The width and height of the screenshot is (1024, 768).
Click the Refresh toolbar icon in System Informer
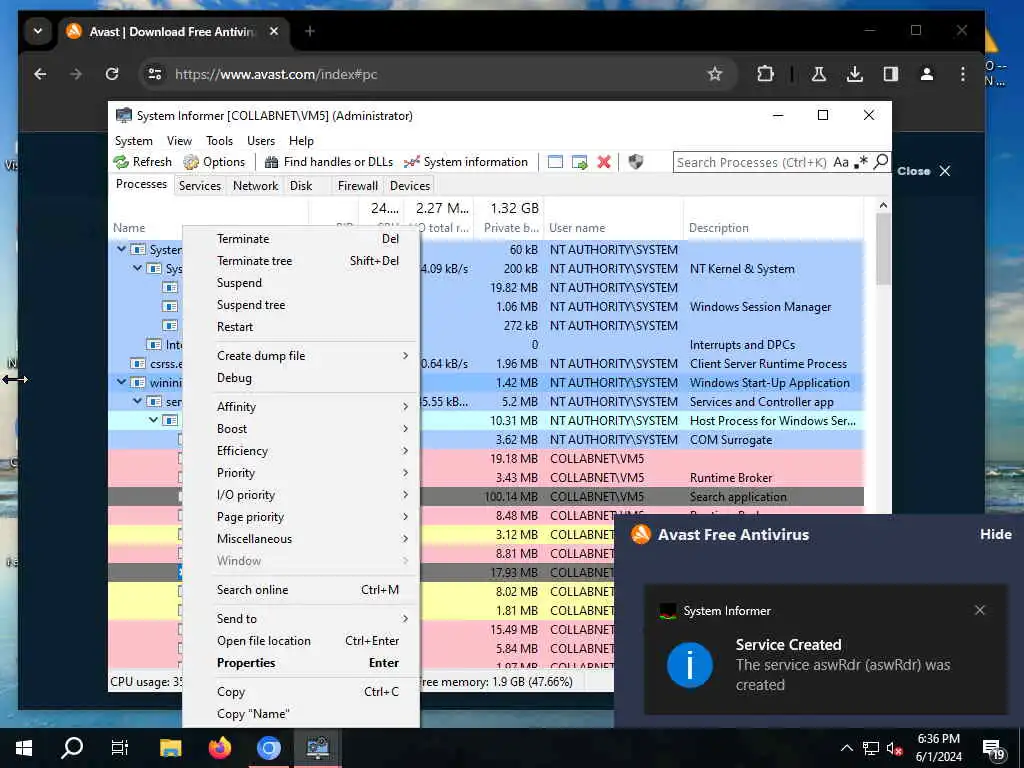point(142,162)
